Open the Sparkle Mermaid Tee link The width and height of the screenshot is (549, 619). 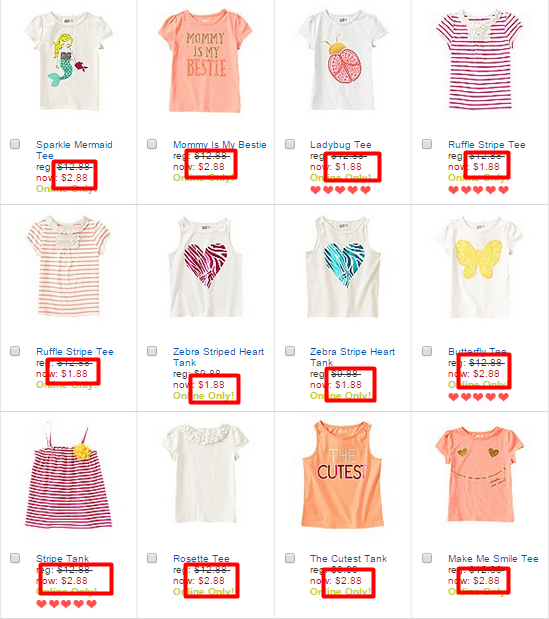click(74, 150)
